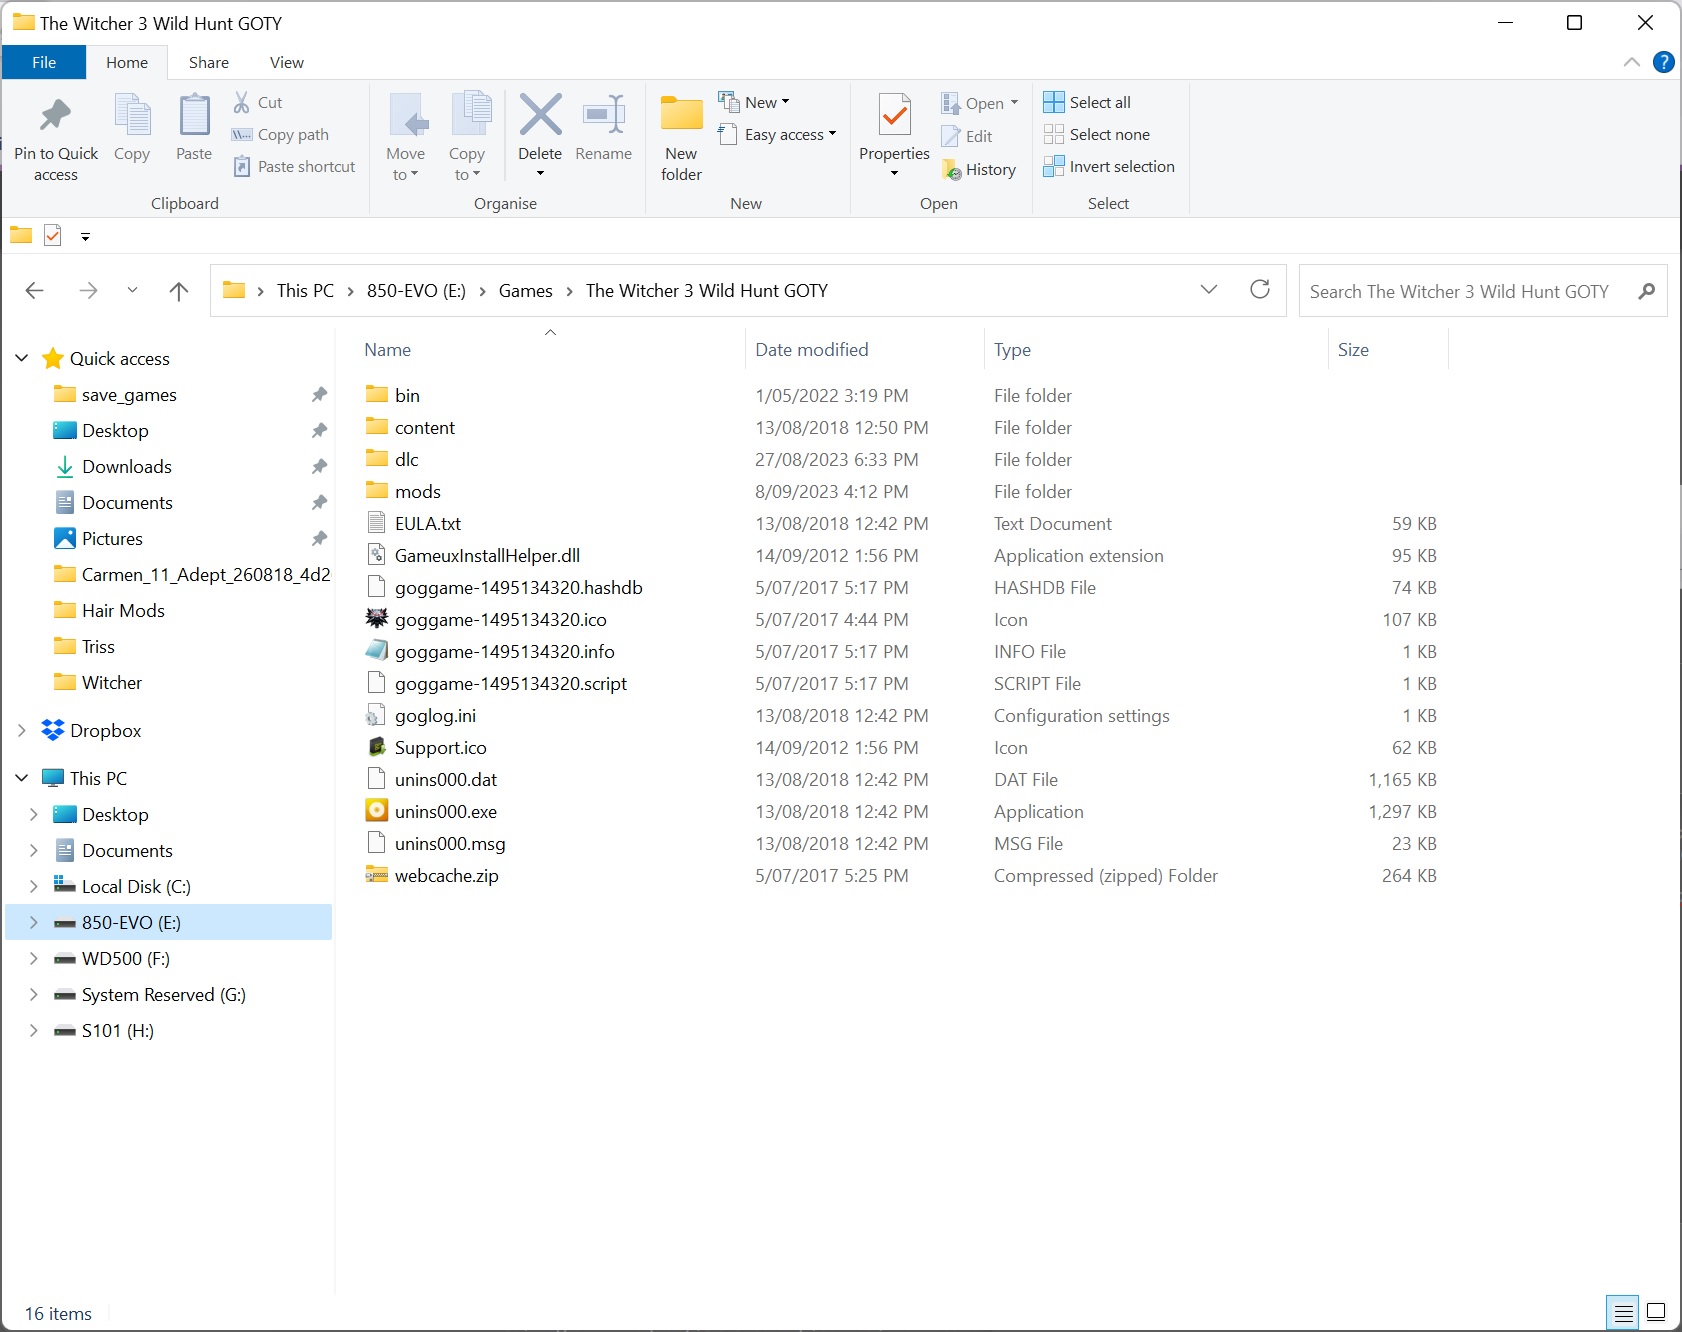Expand the address bar history dropdown
The image size is (1682, 1332).
(1208, 290)
